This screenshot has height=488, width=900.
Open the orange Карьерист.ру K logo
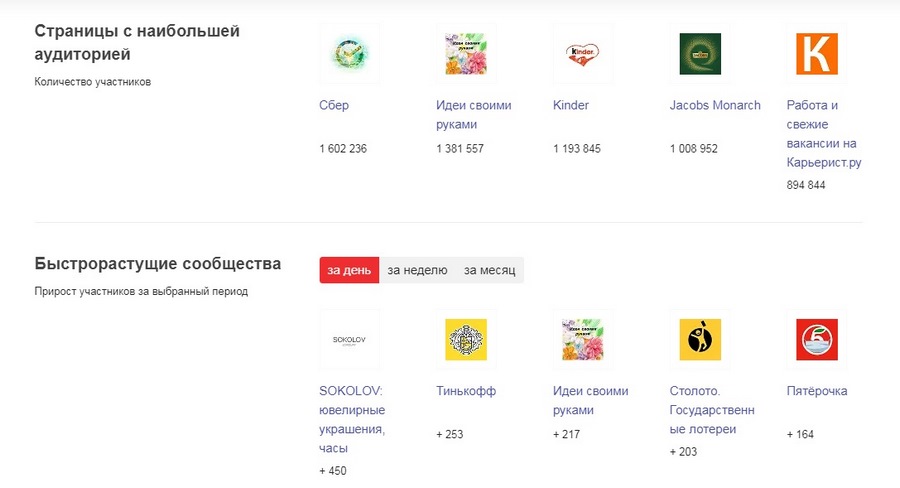[816, 54]
